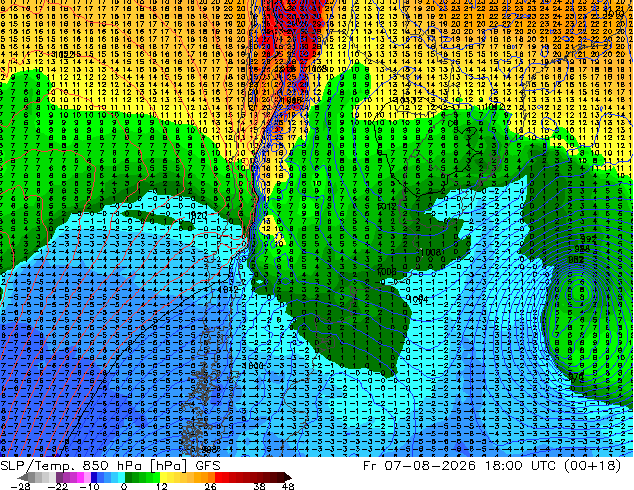This screenshot has width=634, height=490.
Task: Click the isobar label '988'
Action: (x=582, y=249)
